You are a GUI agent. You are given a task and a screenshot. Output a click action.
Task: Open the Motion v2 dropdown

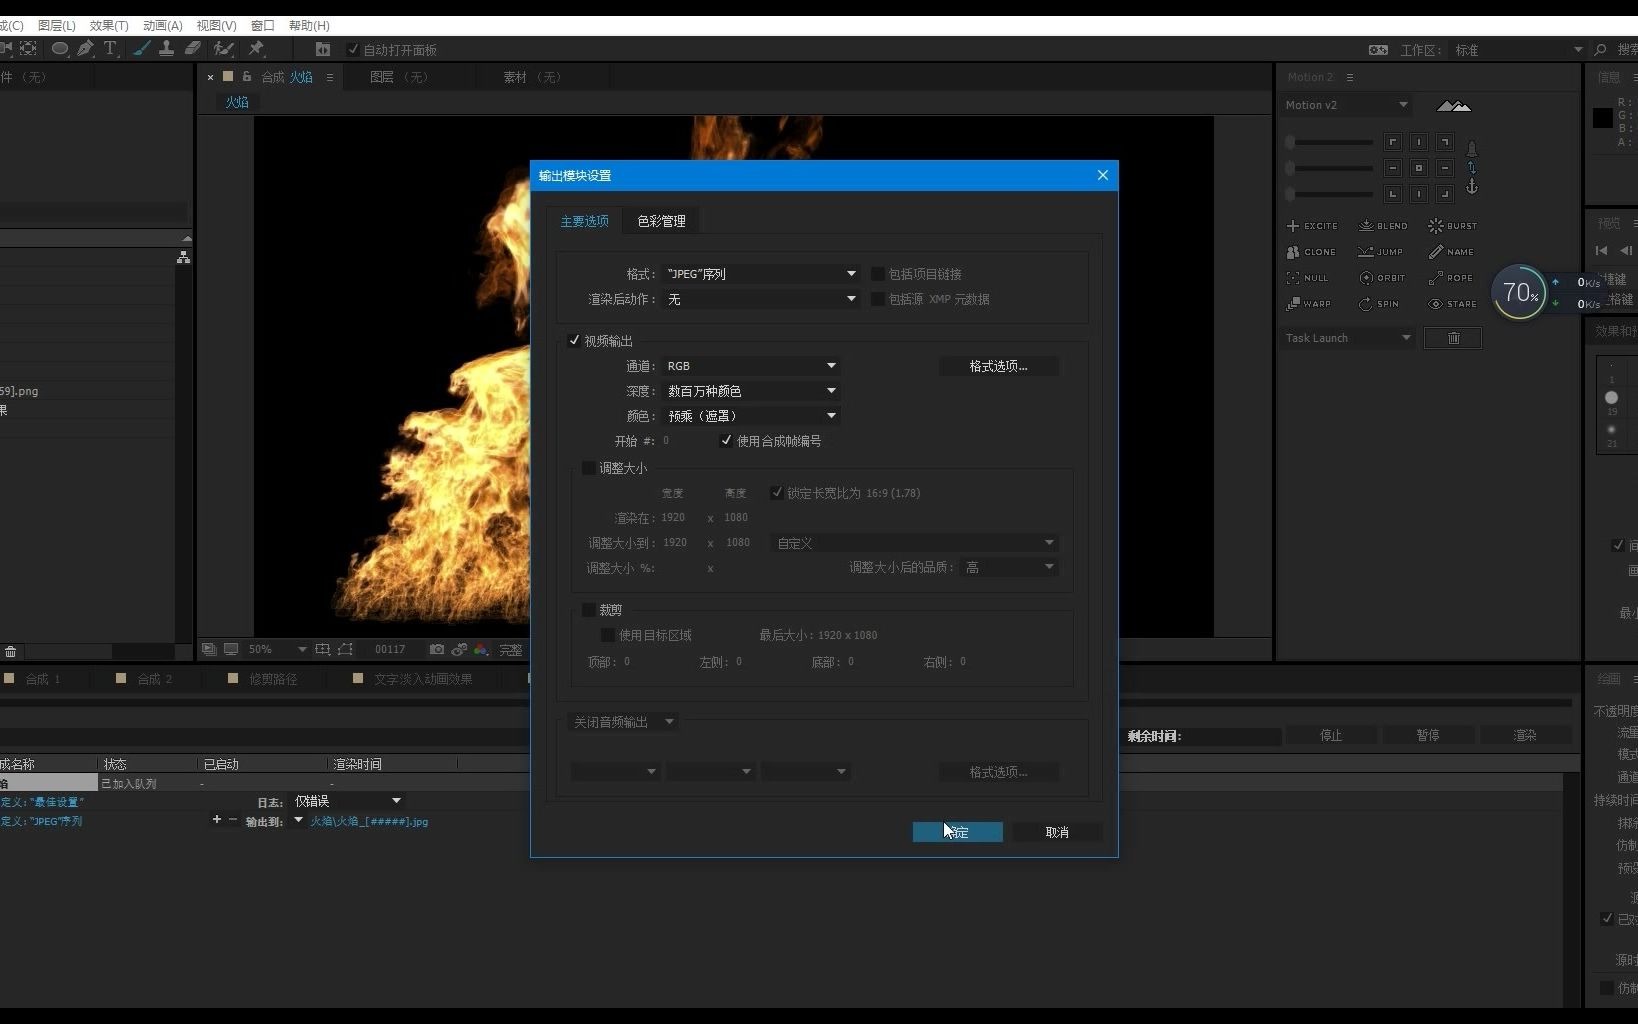tap(1346, 105)
